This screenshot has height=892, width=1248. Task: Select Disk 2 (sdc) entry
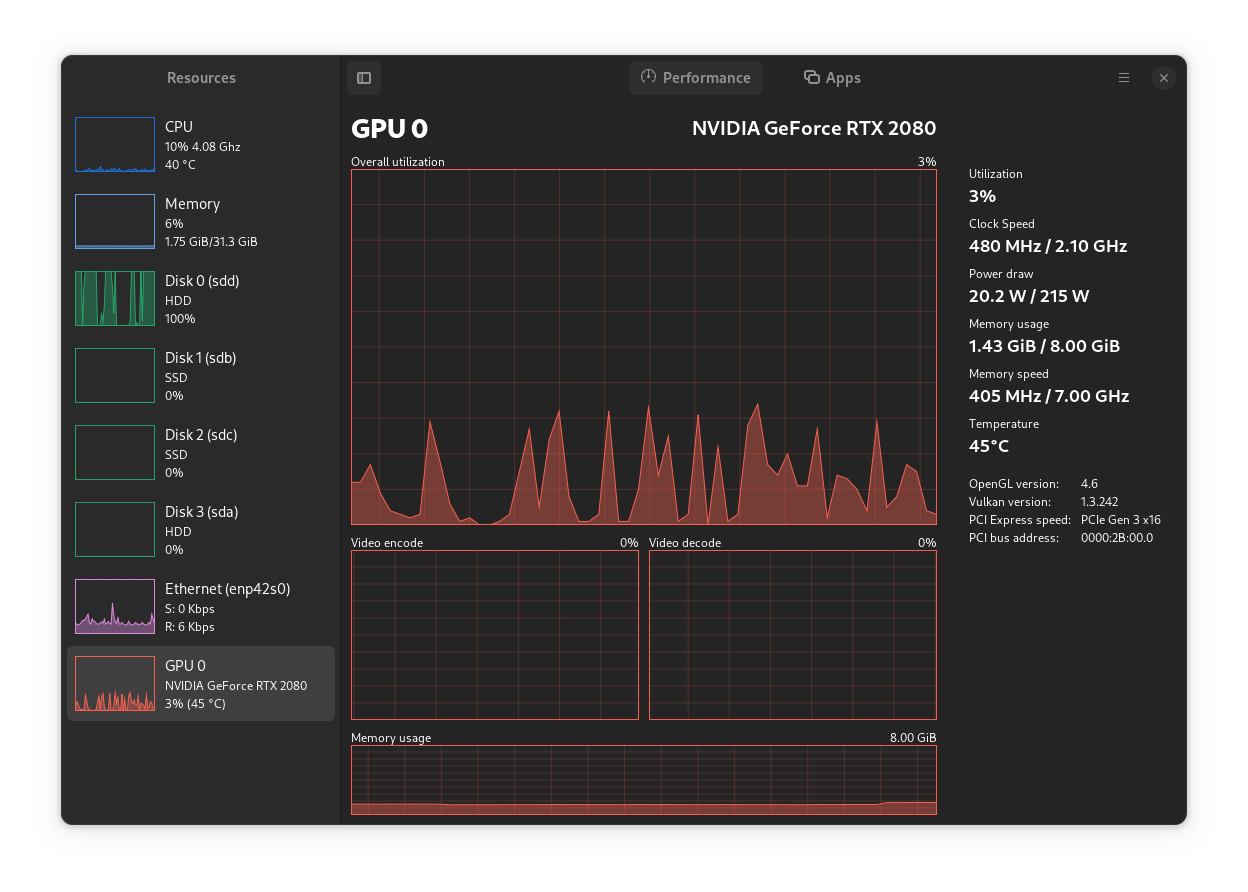201,453
